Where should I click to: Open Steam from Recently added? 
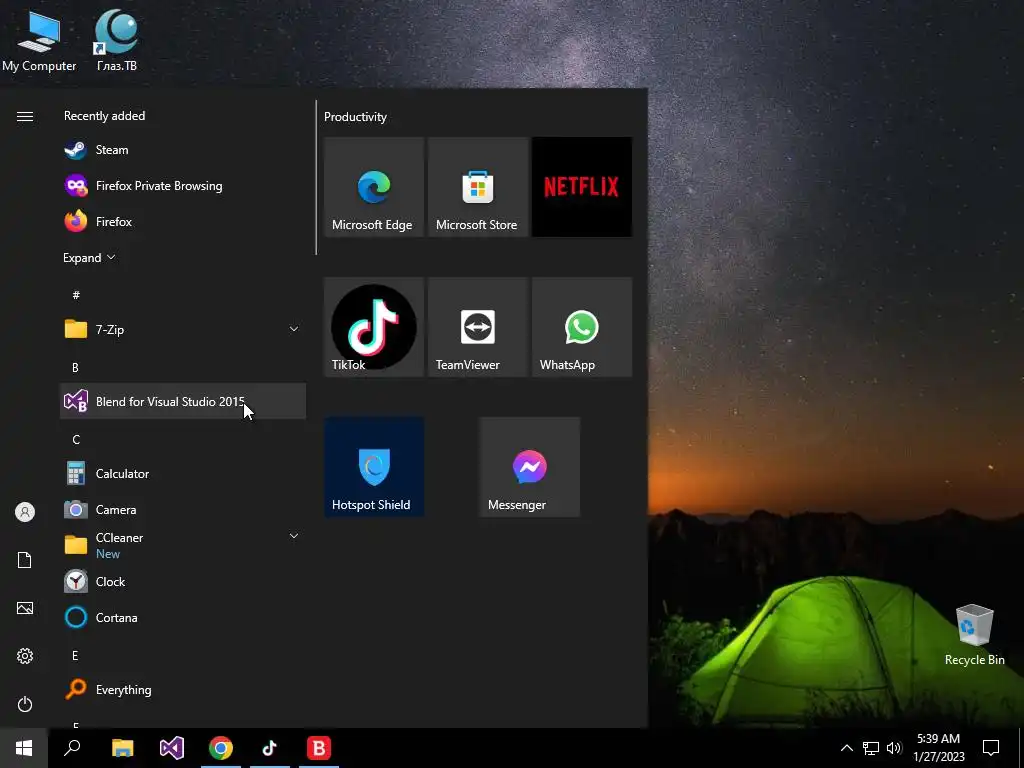pyautogui.click(x=183, y=150)
